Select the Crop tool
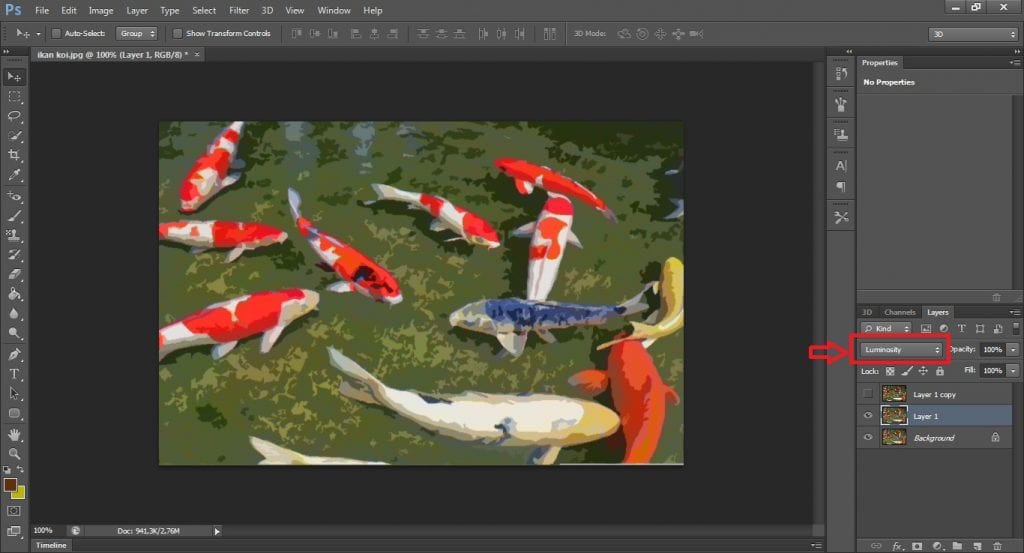The image size is (1024, 553). coord(15,156)
